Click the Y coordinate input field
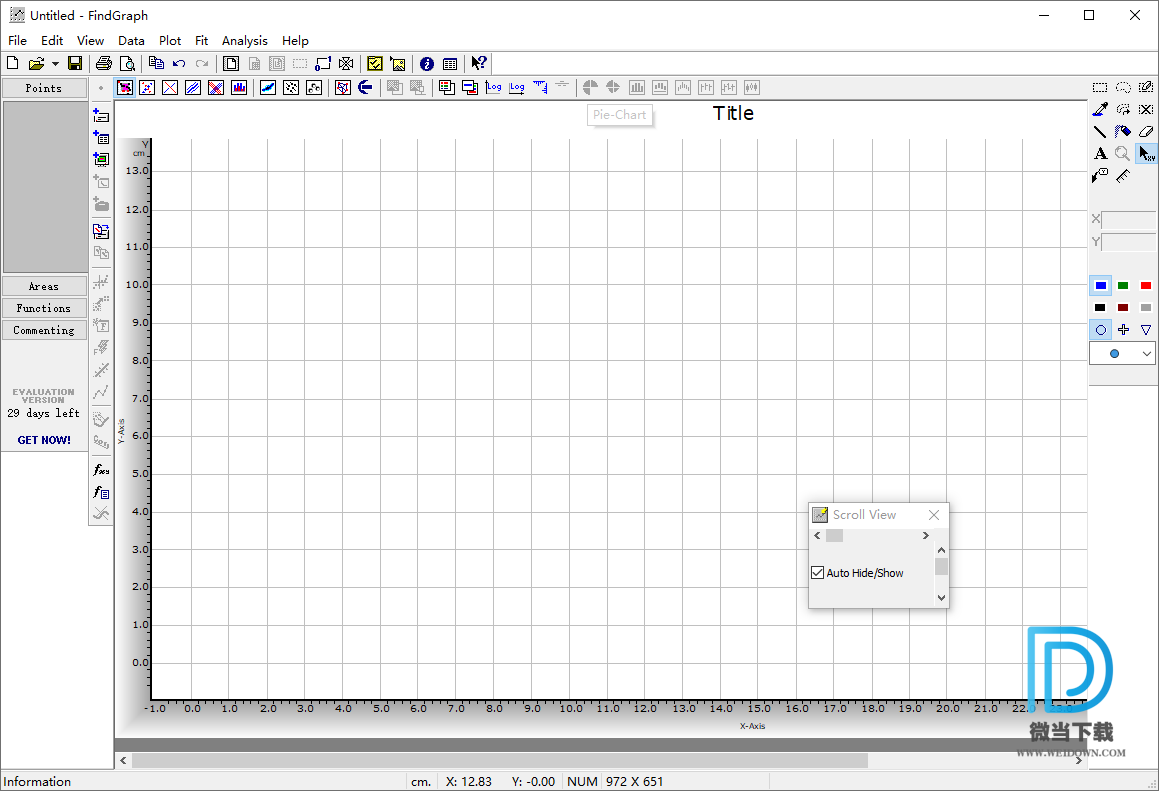 point(1129,242)
